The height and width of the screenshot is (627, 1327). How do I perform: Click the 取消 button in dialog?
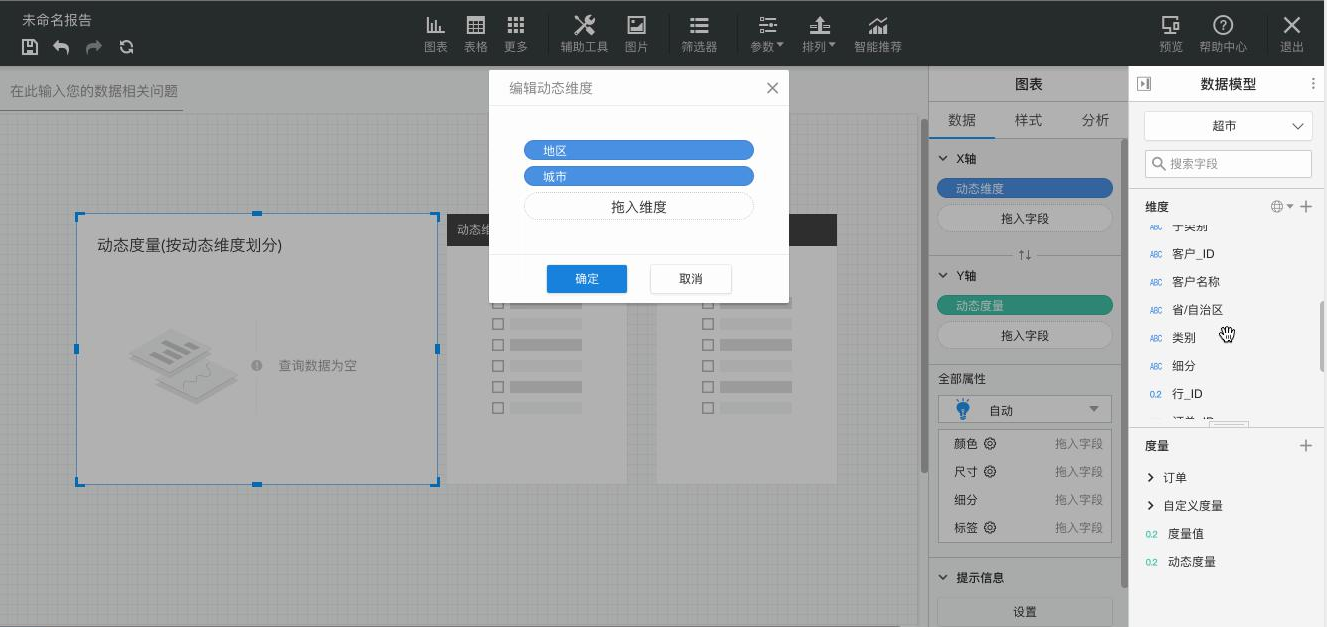point(691,279)
